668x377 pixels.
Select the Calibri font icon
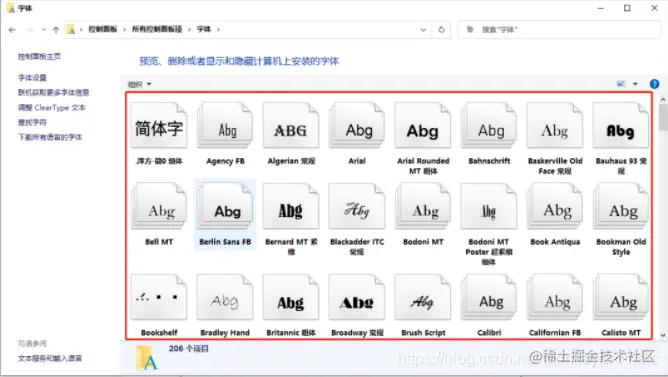point(489,297)
